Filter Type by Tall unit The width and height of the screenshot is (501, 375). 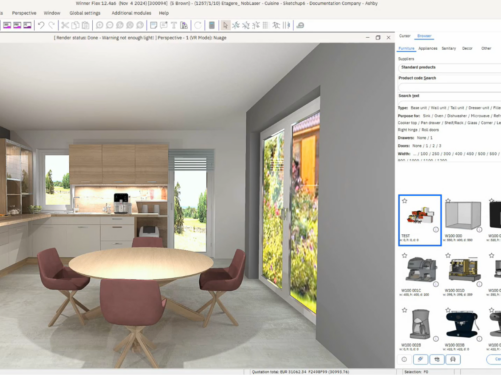point(457,108)
